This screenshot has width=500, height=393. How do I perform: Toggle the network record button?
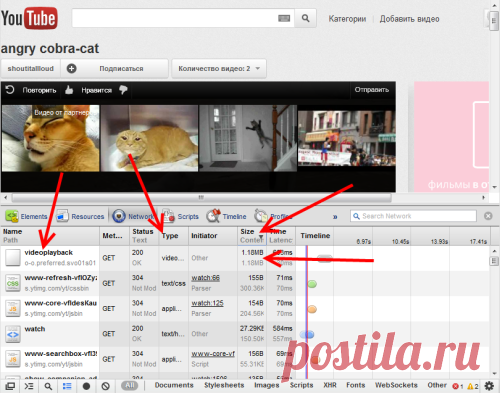(86, 386)
